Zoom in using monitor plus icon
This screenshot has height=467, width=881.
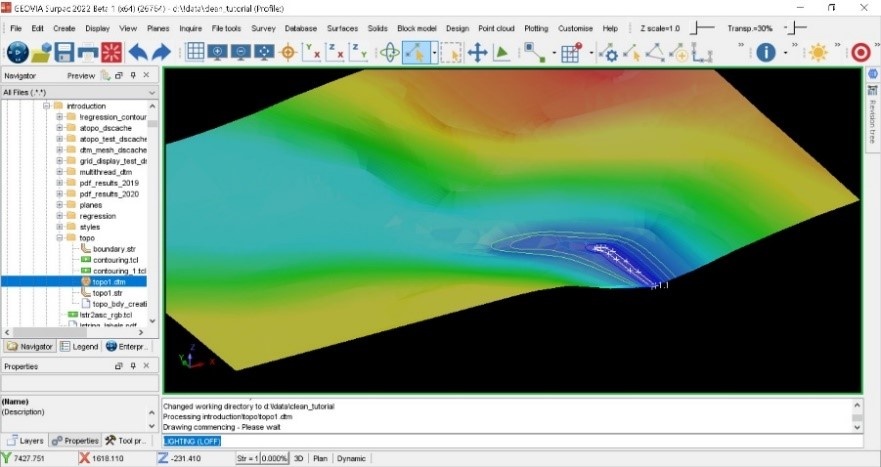(x=217, y=52)
